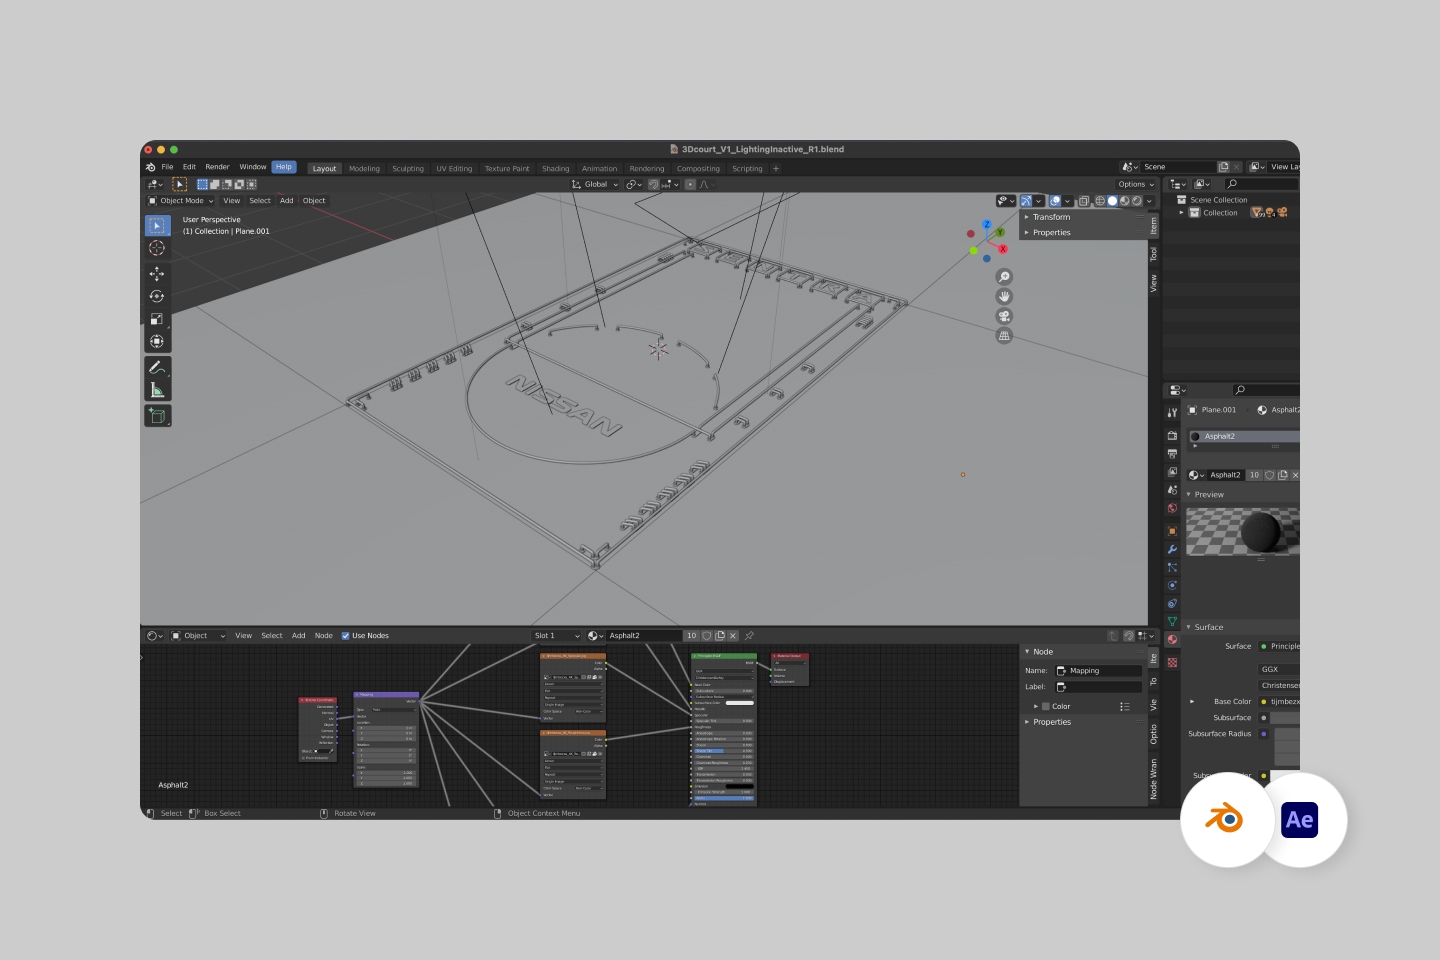Click the Blender logo app menu icon
Image resolution: width=1440 pixels, height=960 pixels.
(151, 167)
